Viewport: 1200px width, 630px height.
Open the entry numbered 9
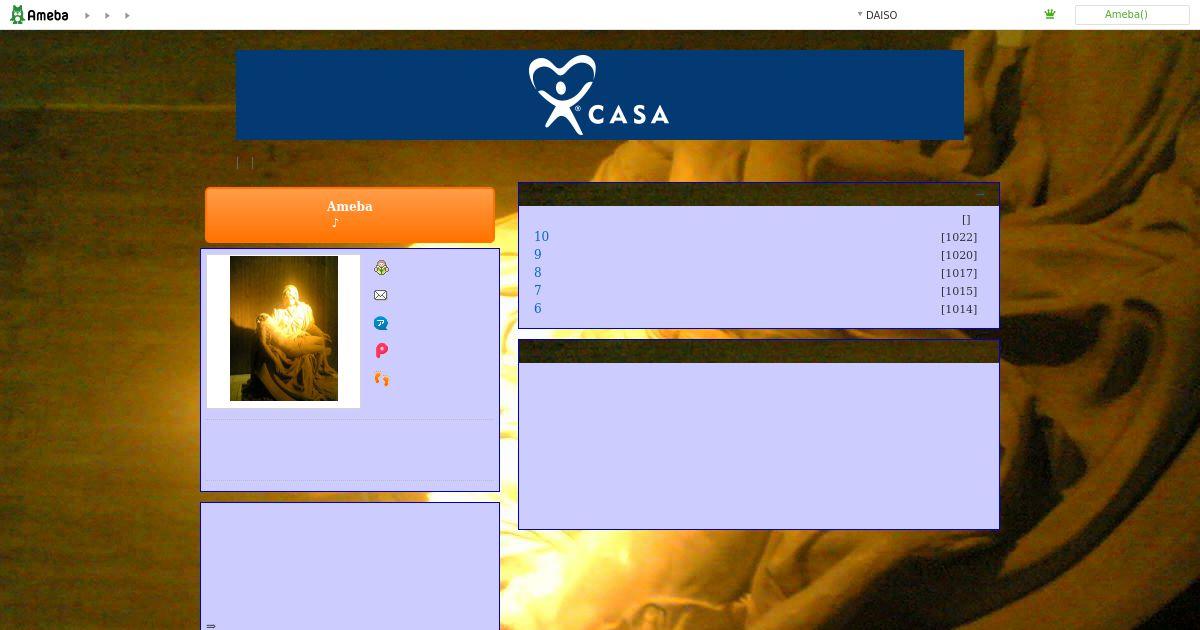pyautogui.click(x=537, y=255)
